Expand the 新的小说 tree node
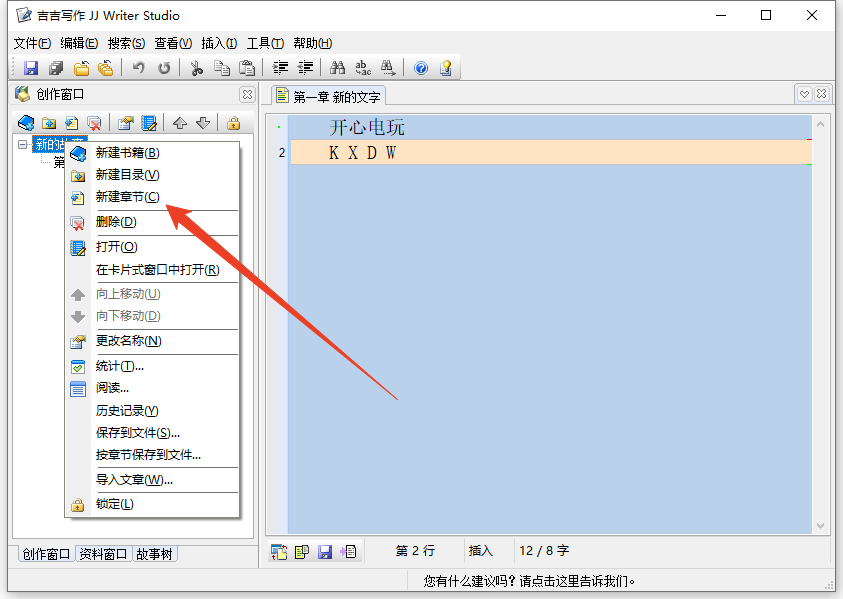This screenshot has width=843, height=599. [x=22, y=143]
